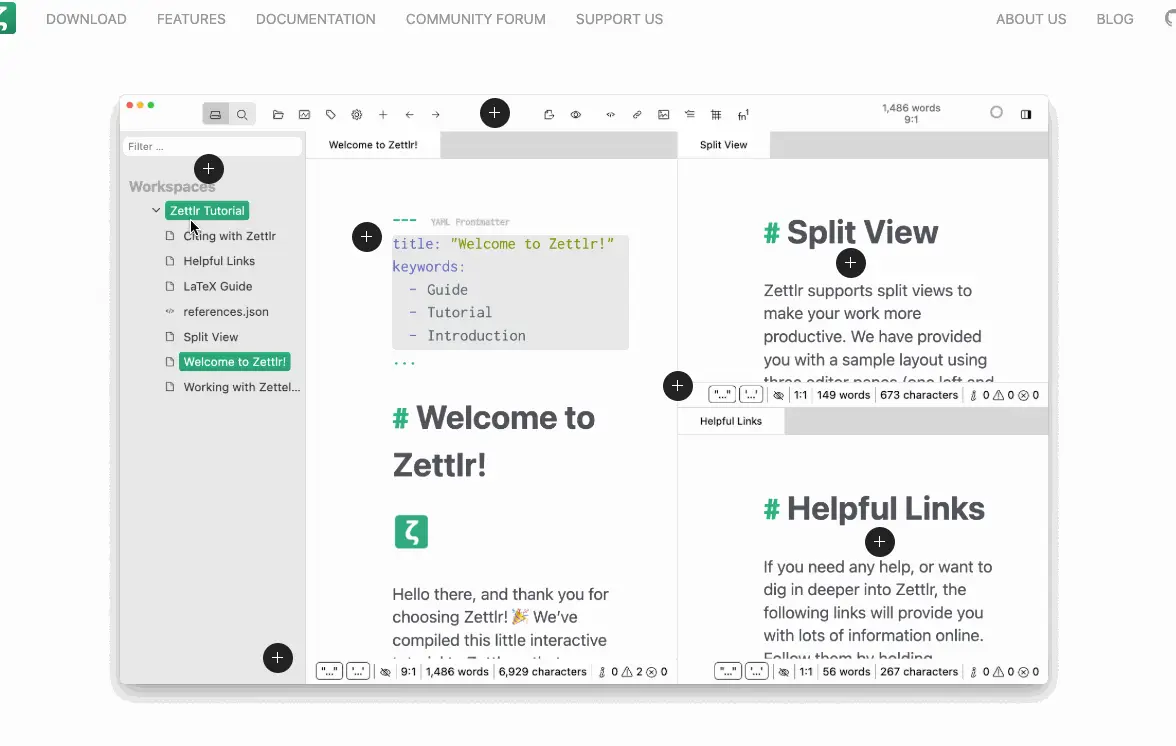Click the plus icon above Workspaces
1176x746 pixels.
click(x=209, y=169)
